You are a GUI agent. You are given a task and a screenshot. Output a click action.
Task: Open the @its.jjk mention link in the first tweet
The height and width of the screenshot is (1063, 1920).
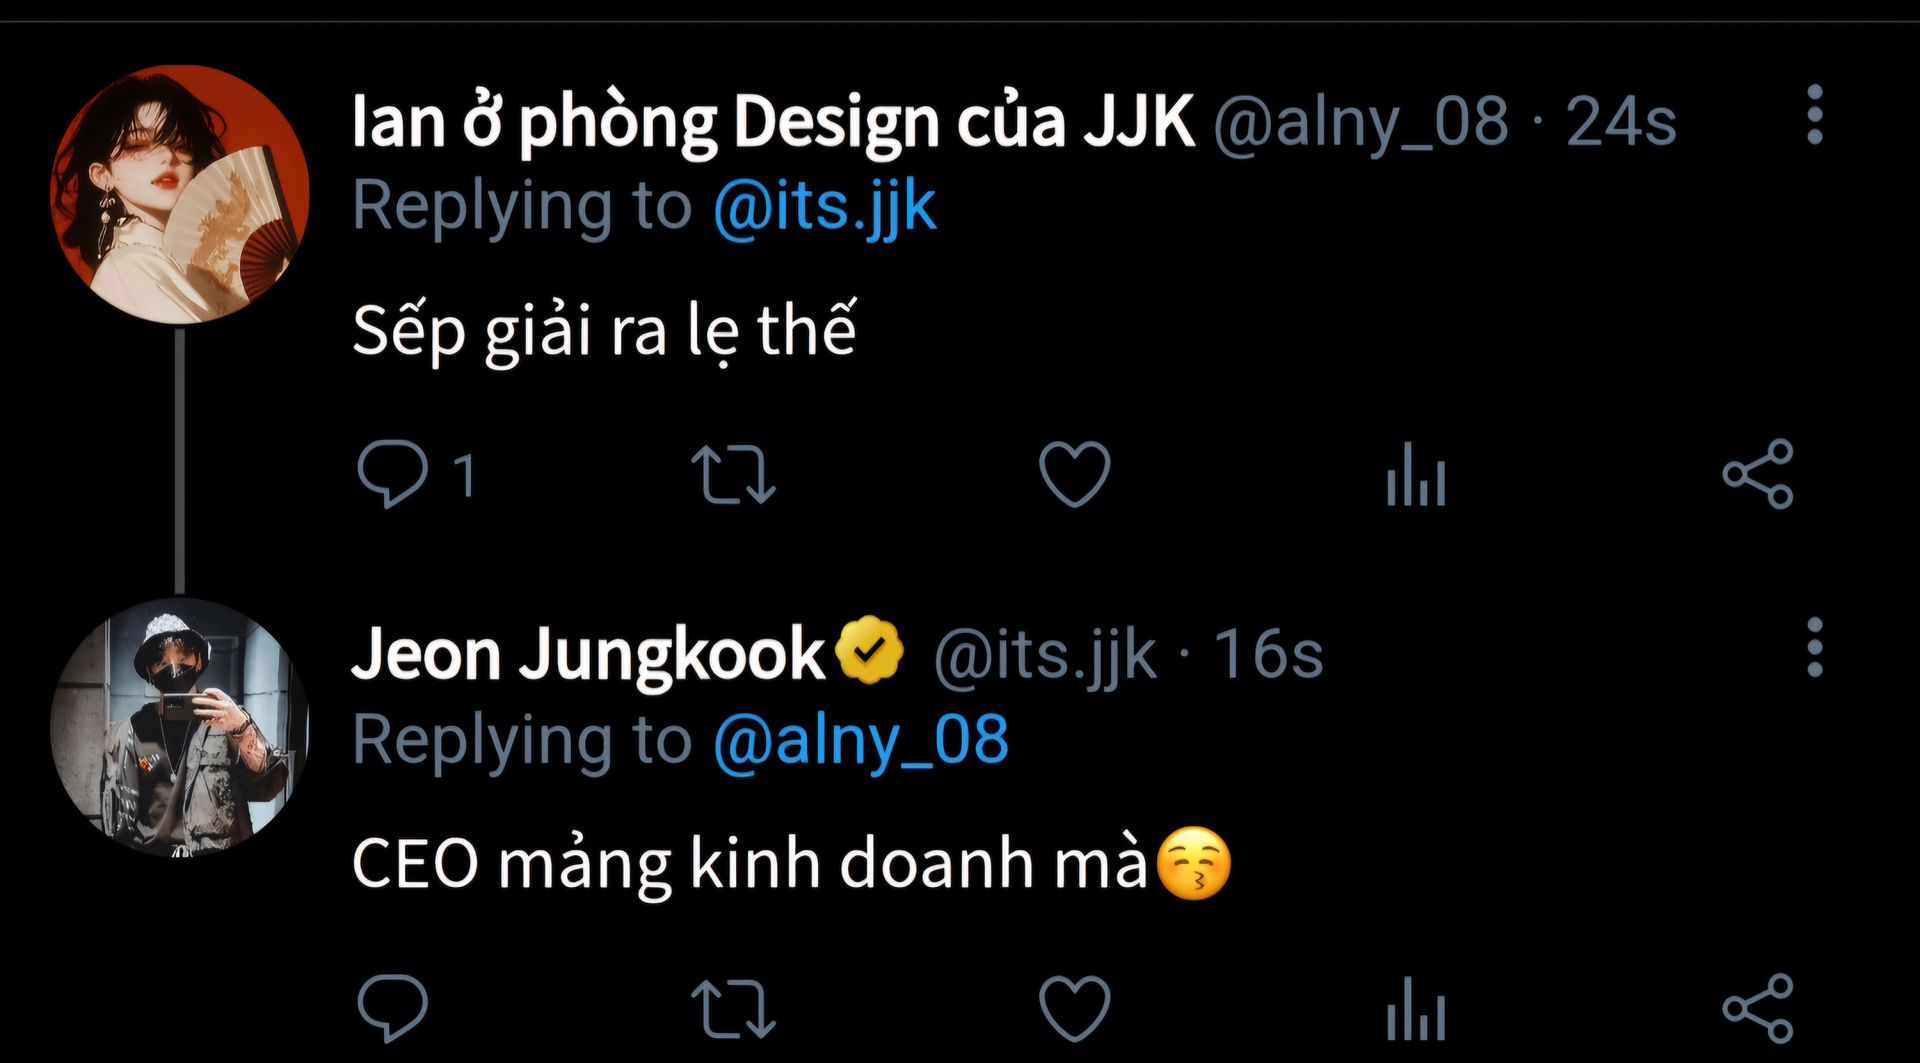coord(824,206)
